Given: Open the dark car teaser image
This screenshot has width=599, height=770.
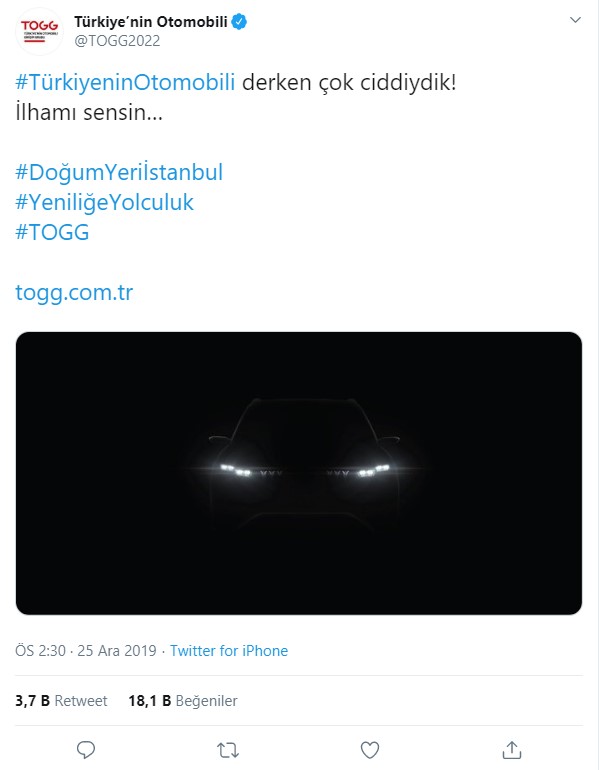Looking at the screenshot, I should 299,473.
